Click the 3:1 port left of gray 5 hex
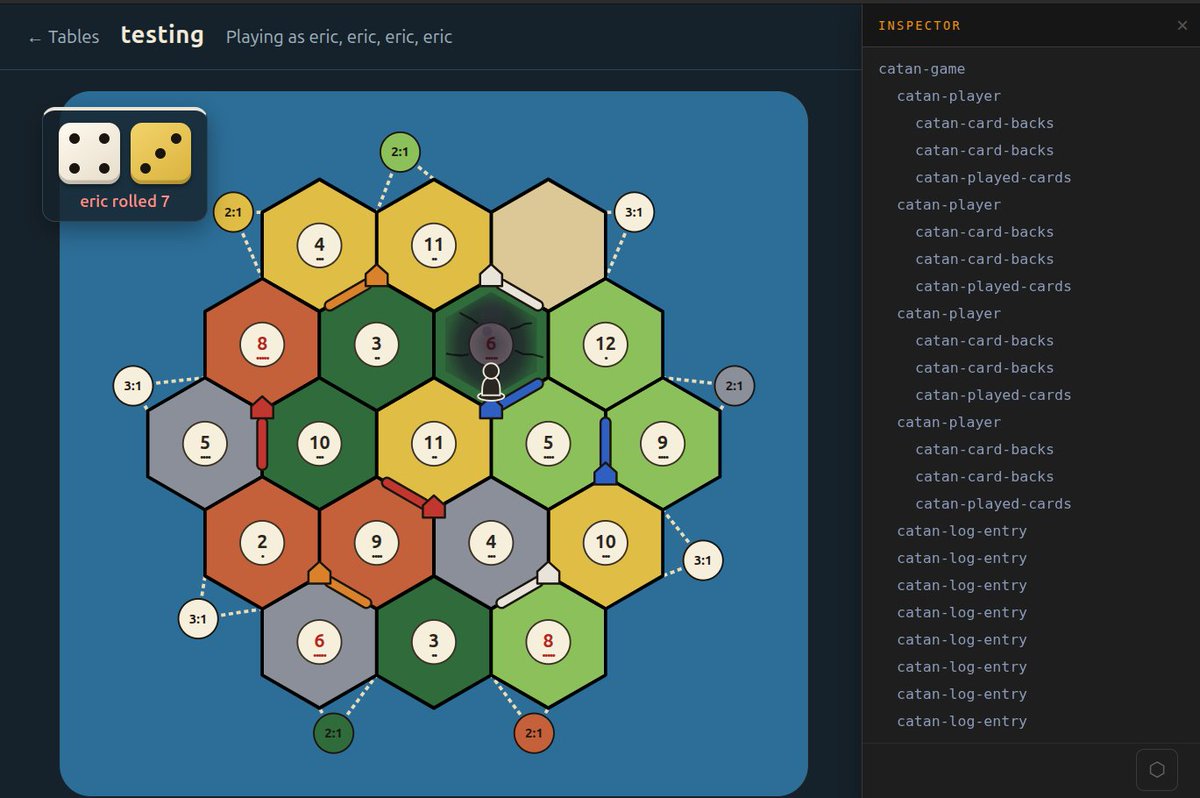 click(x=133, y=386)
